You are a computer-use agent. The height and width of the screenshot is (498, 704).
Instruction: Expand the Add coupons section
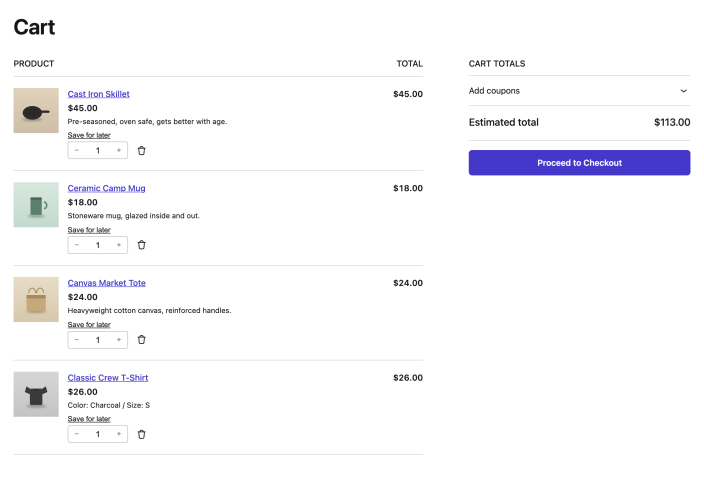pyautogui.click(x=579, y=91)
